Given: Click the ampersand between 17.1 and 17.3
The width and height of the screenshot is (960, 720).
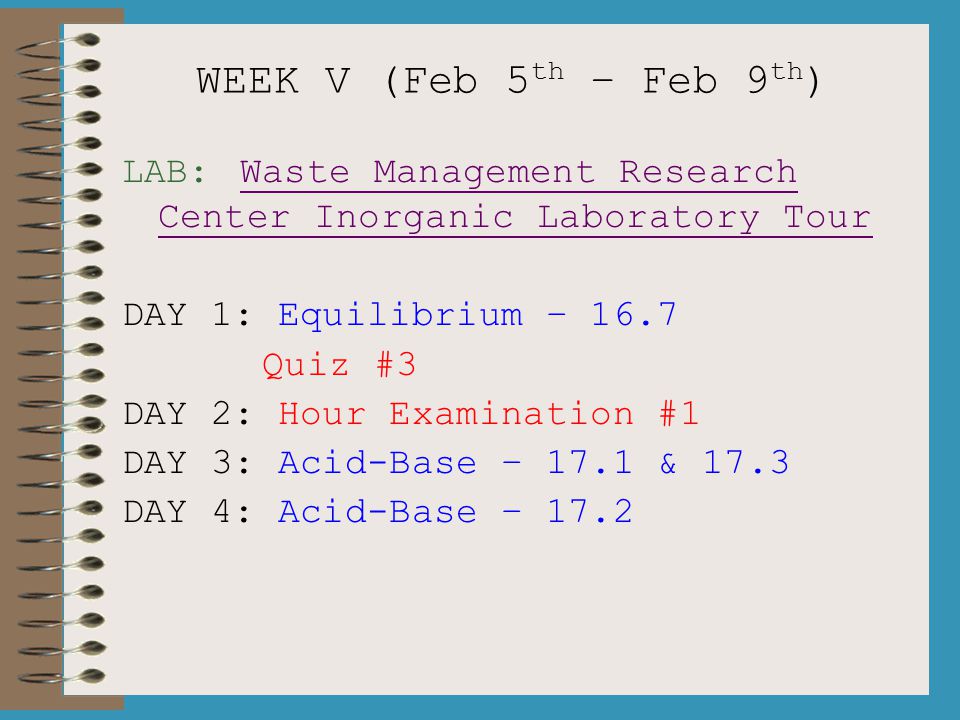Looking at the screenshot, I should tap(668, 463).
